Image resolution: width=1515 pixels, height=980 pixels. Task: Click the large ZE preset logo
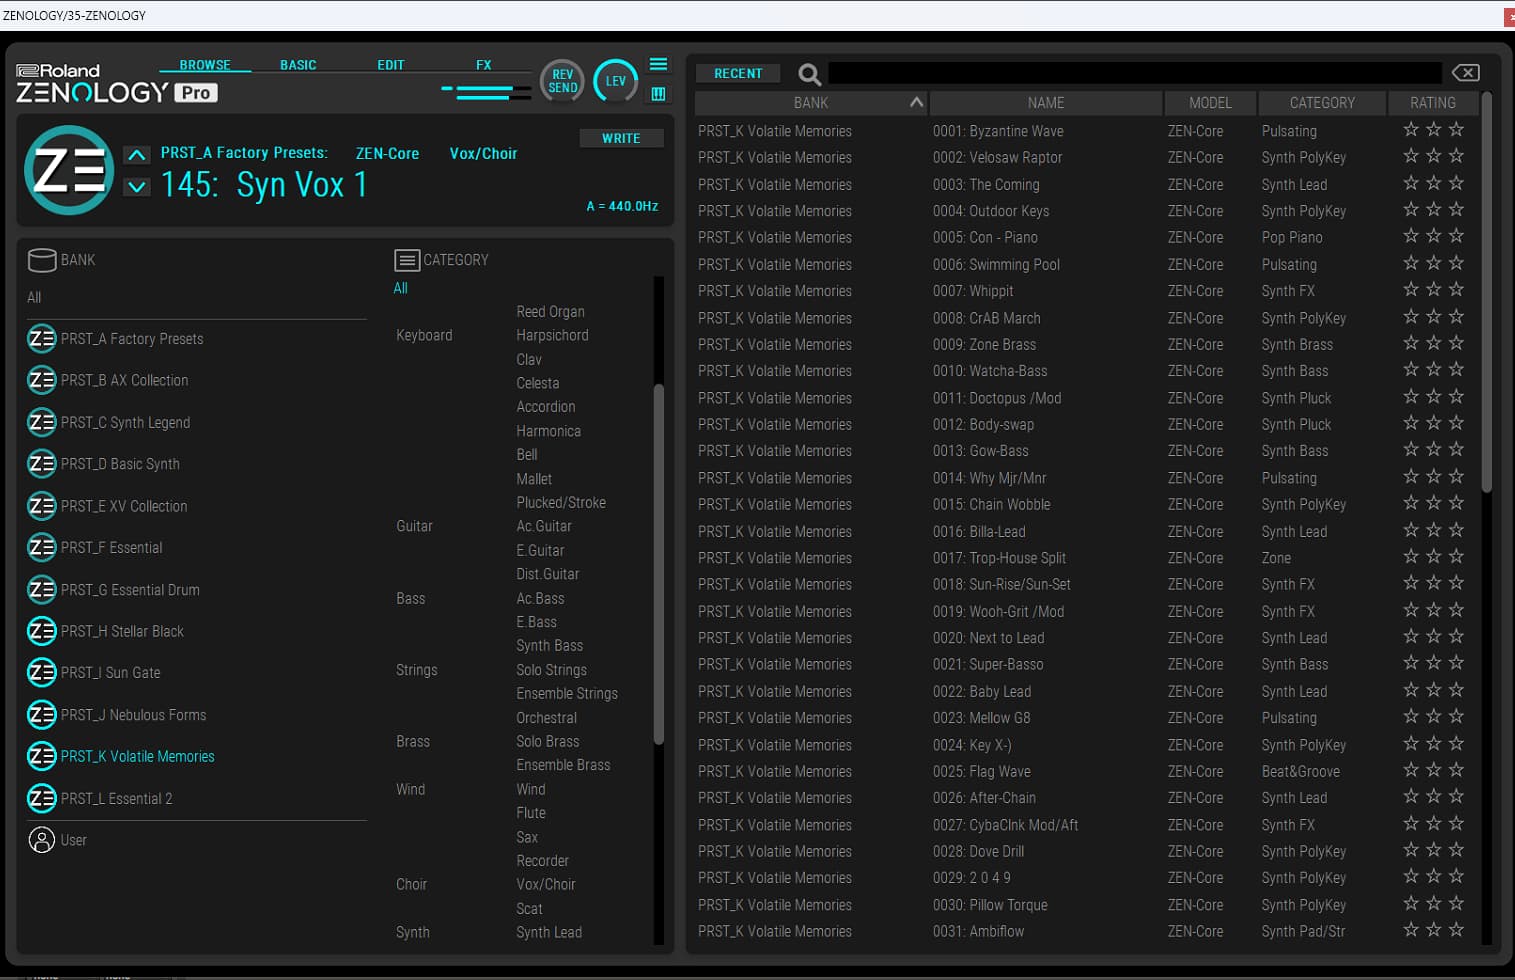click(x=69, y=170)
